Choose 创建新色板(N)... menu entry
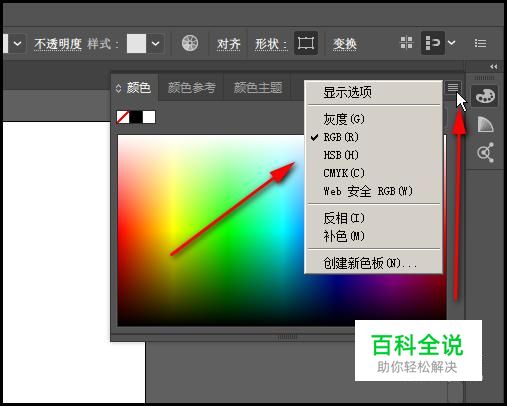 [374, 263]
